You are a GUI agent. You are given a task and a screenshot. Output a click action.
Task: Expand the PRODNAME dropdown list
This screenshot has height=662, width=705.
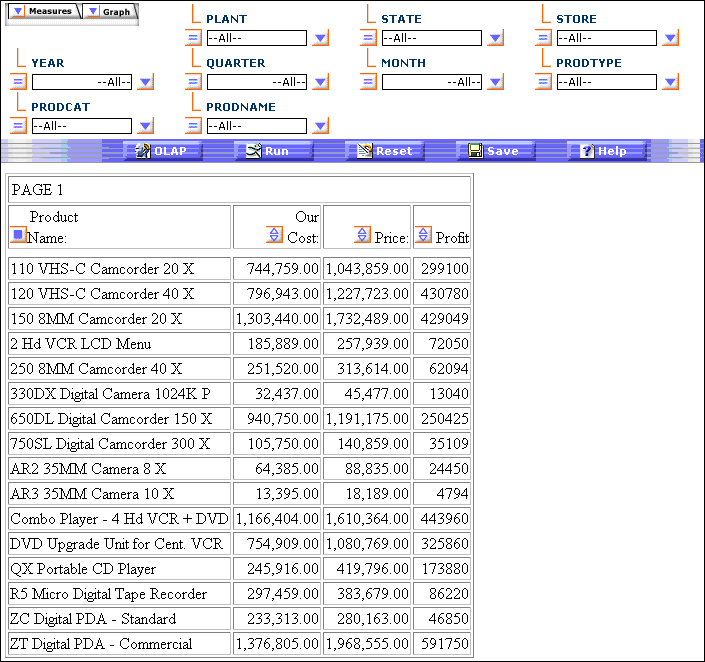[x=320, y=126]
